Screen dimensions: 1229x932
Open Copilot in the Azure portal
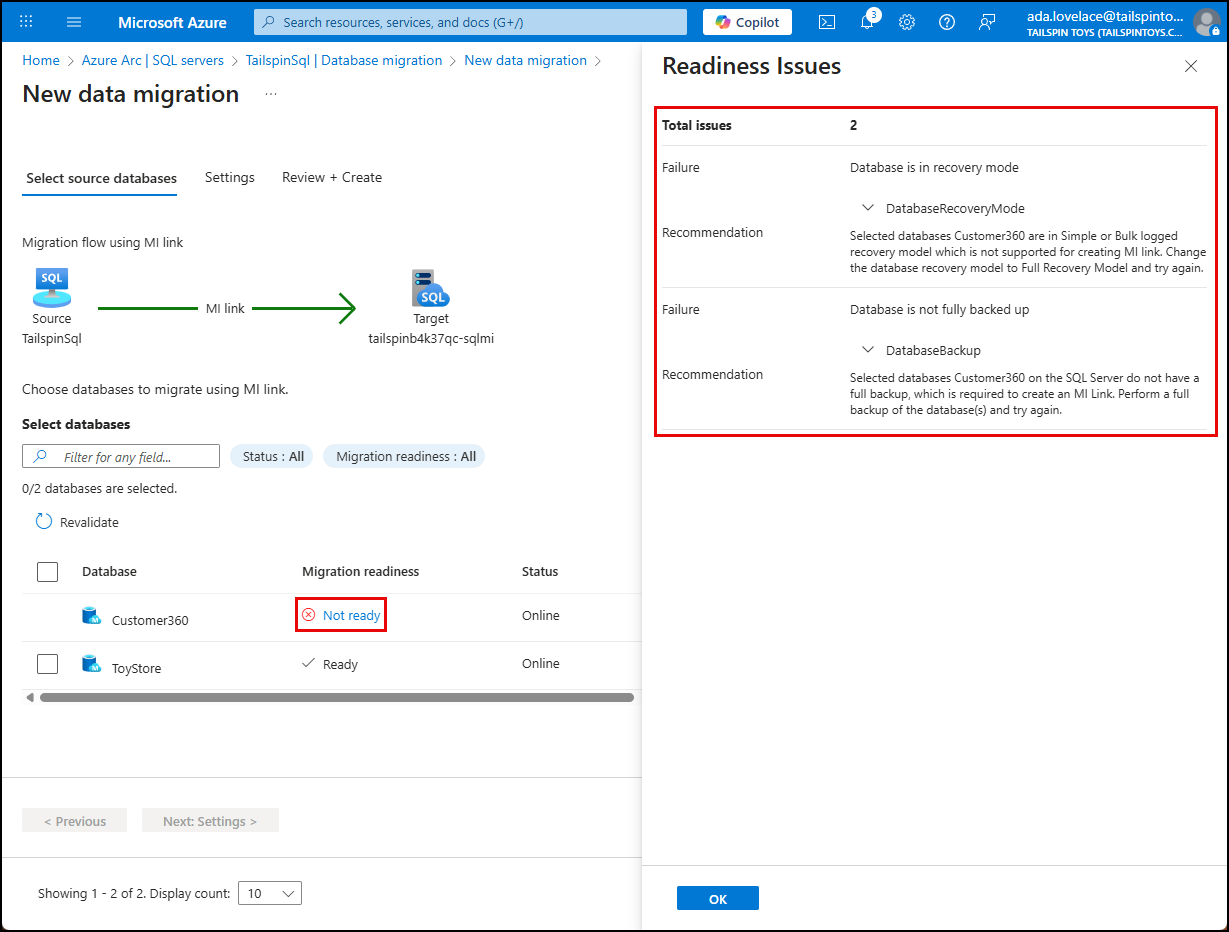[746, 21]
